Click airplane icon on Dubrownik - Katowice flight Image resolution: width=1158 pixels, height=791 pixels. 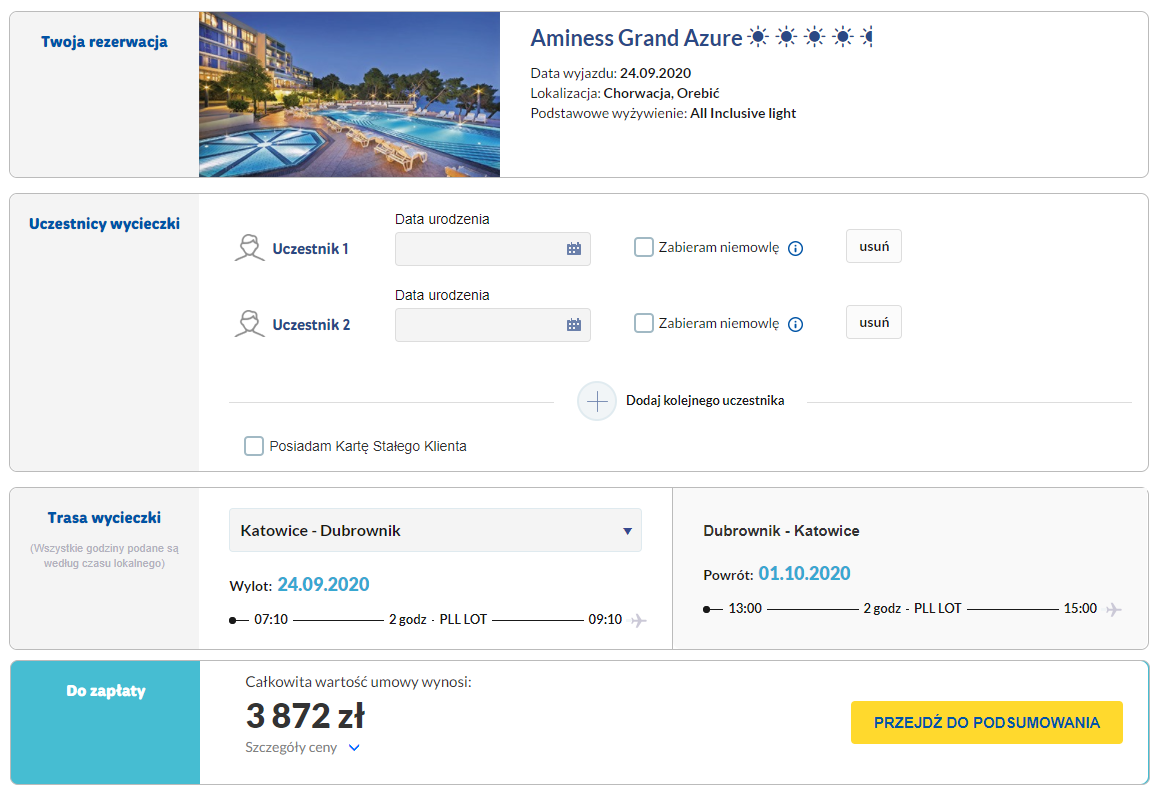click(1114, 609)
